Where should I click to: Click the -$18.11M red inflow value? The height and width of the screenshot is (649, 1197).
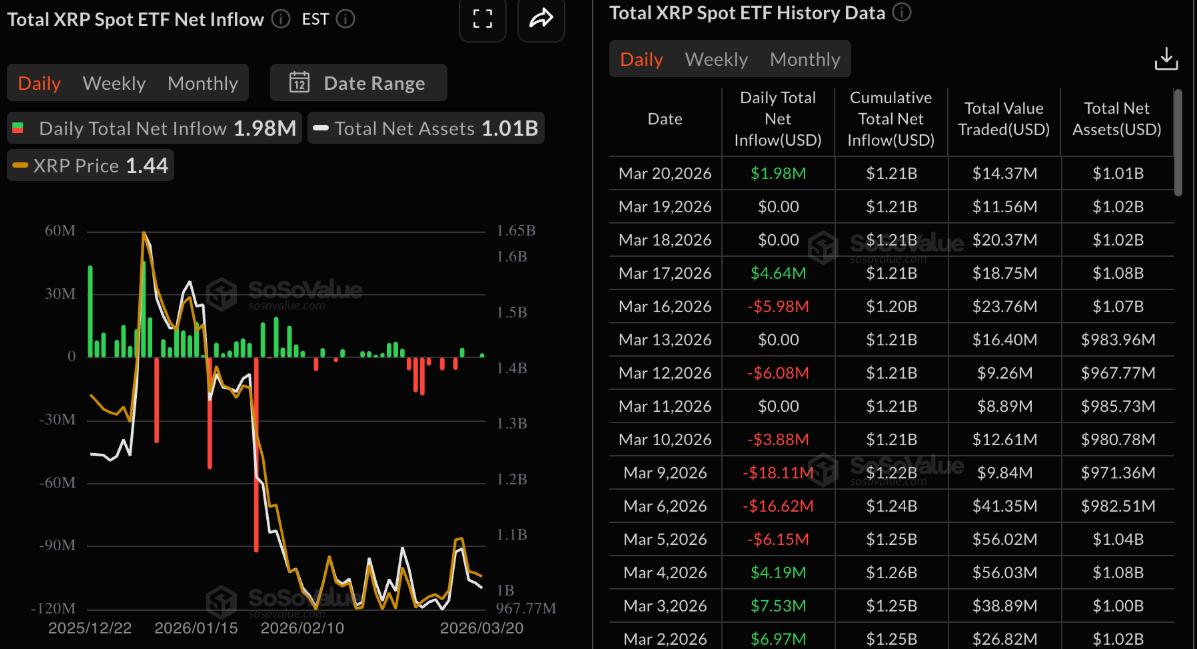pyautogui.click(x=778, y=472)
